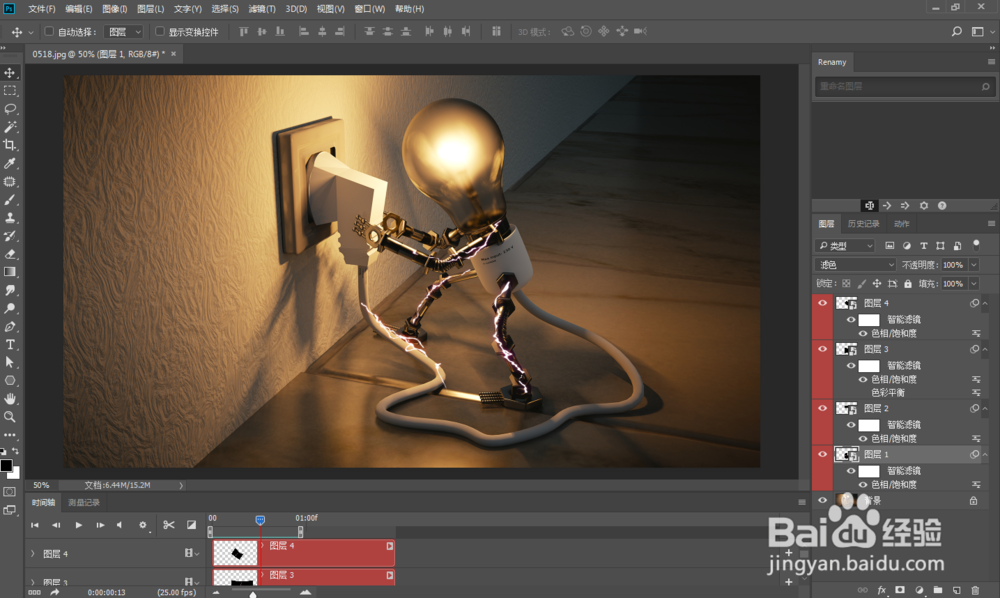
Task: Toggle 色相/饱和度 visibility under 图层 2
Action: 863,438
